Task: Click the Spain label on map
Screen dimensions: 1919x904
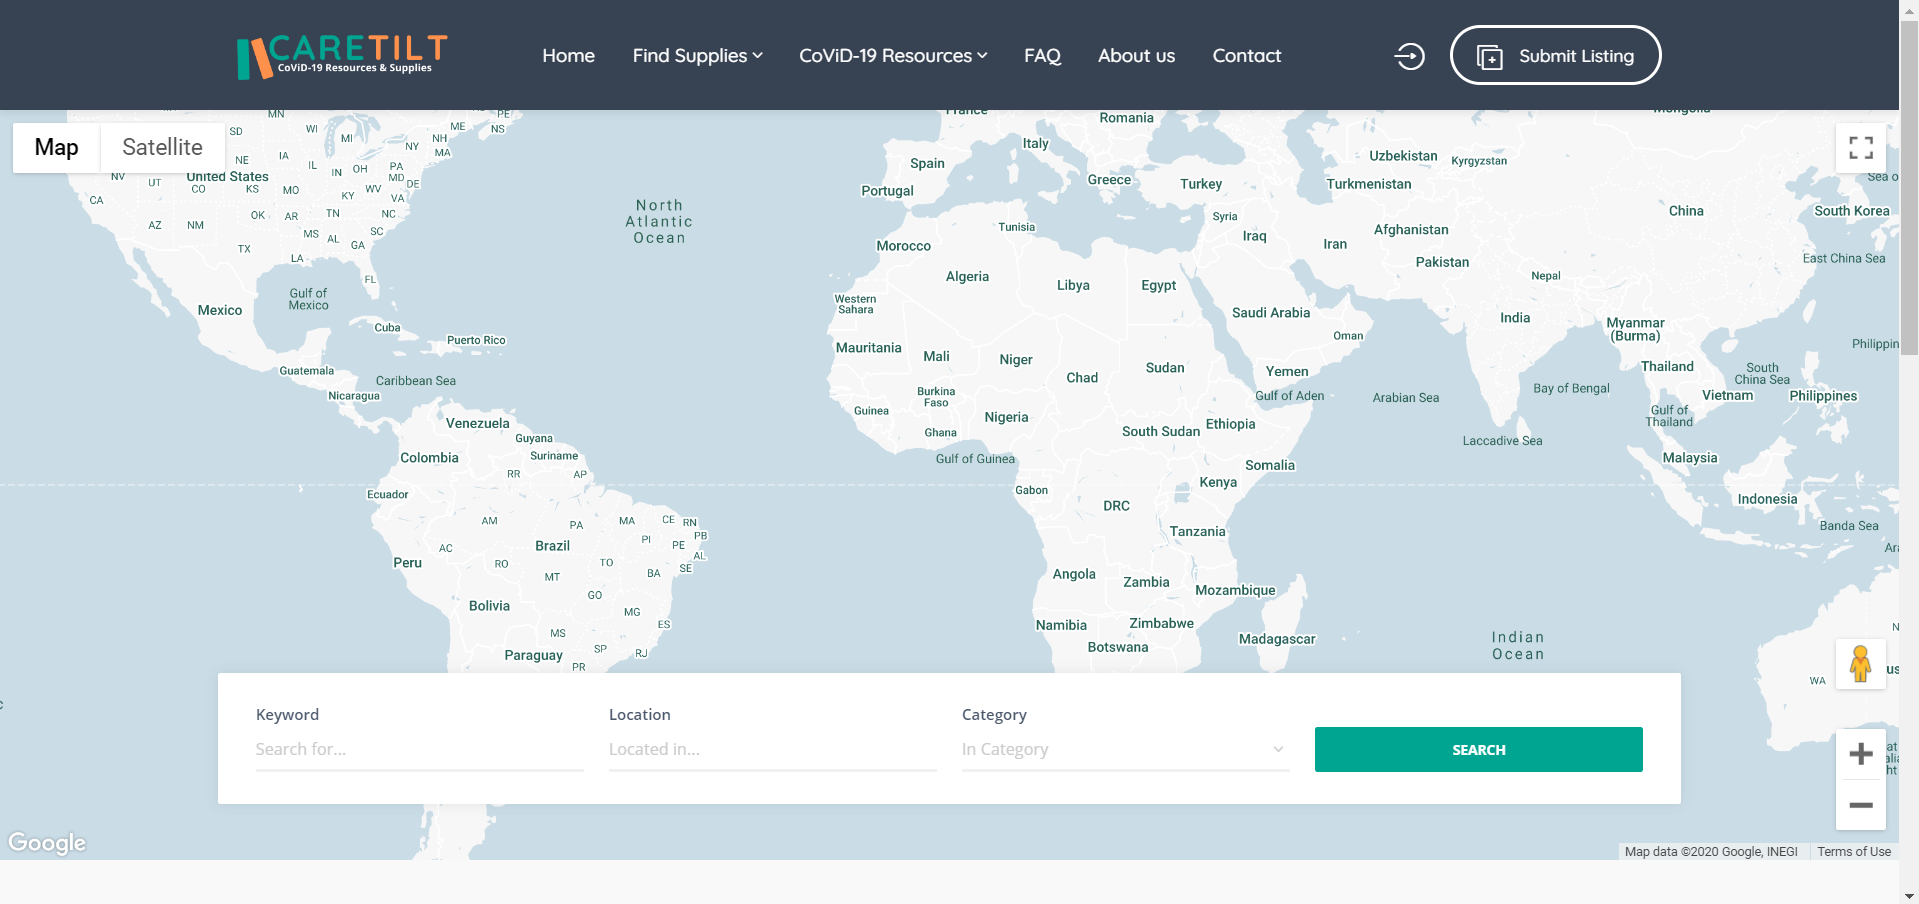Action: 927,164
